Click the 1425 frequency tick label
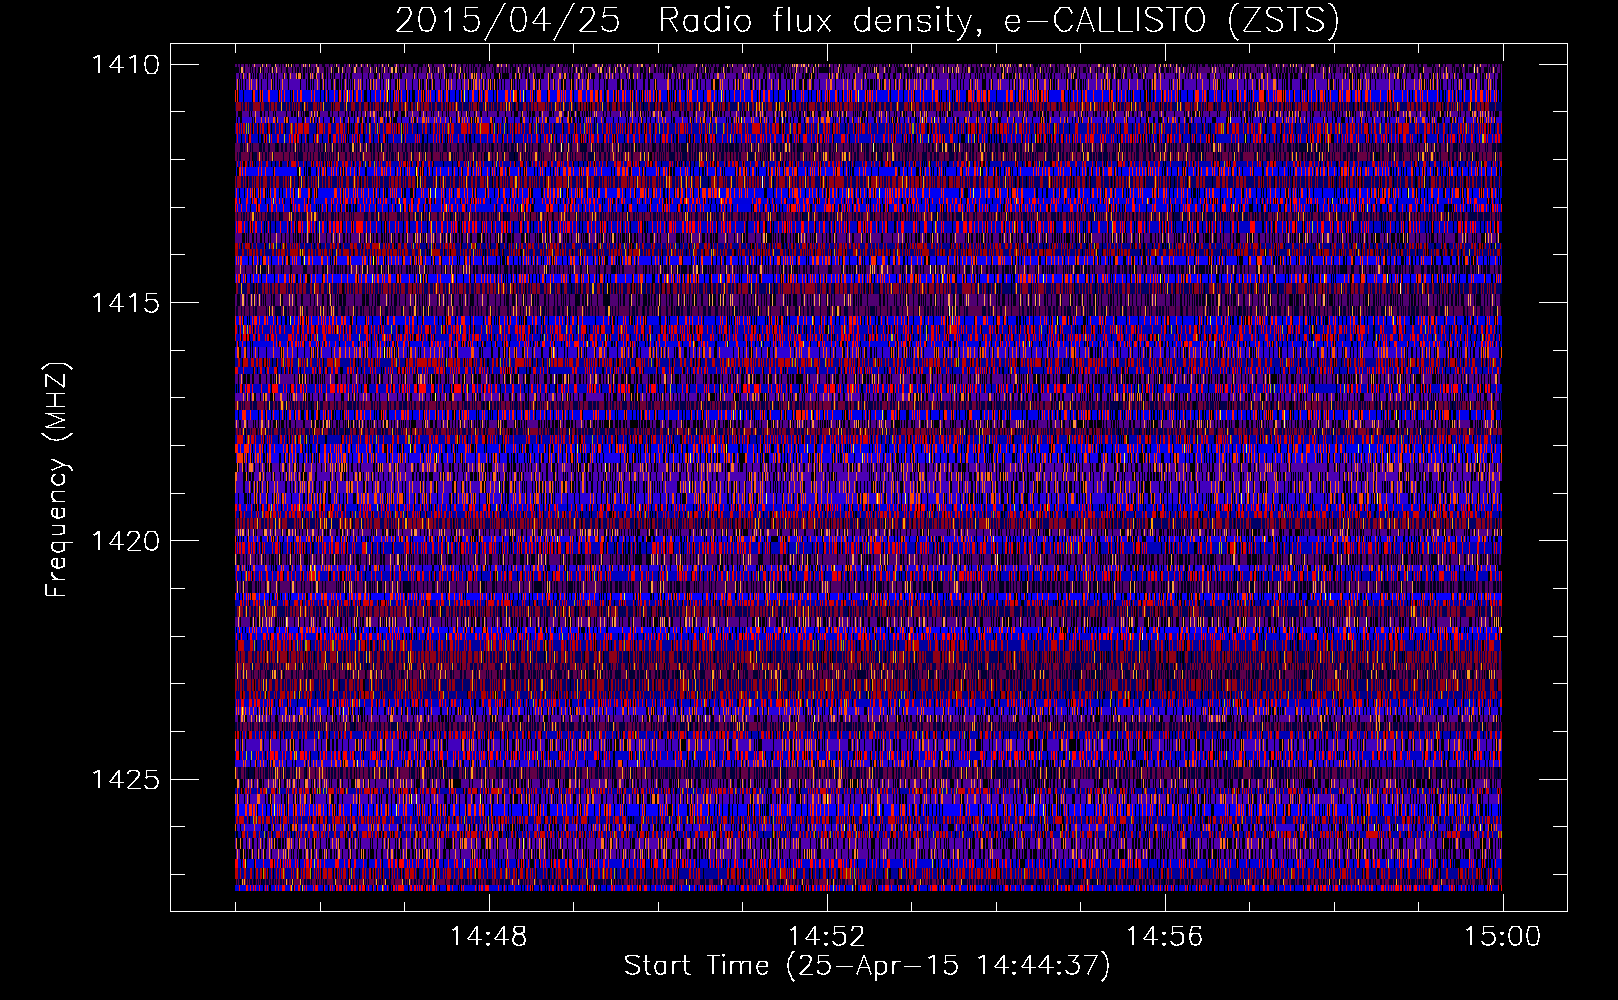 click(x=125, y=779)
